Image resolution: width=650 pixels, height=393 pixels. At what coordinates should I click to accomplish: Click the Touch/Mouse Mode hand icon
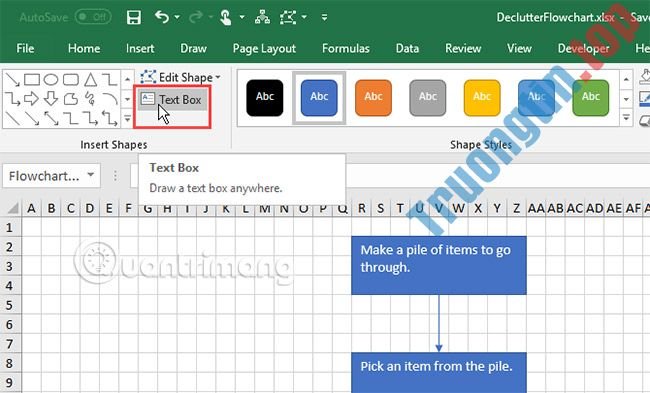(226, 17)
